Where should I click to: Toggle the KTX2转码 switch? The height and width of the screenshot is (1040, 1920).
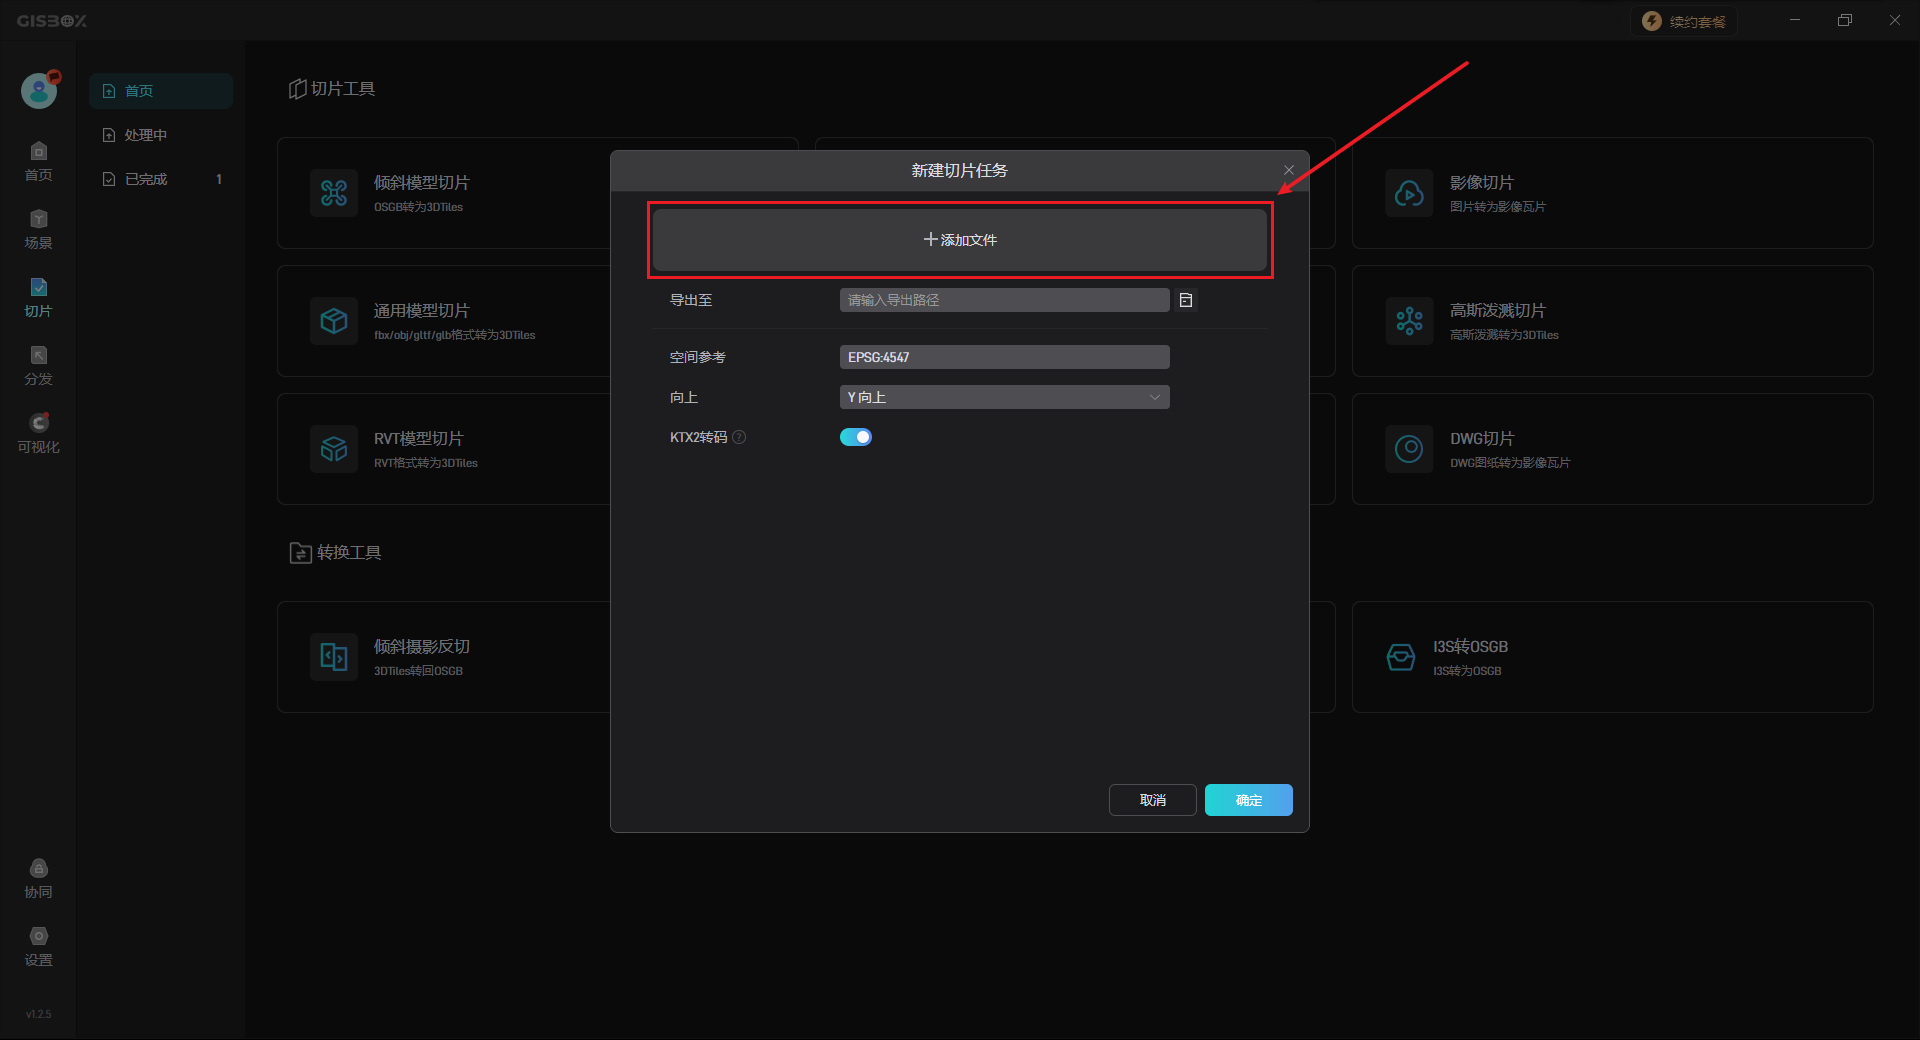(x=856, y=437)
